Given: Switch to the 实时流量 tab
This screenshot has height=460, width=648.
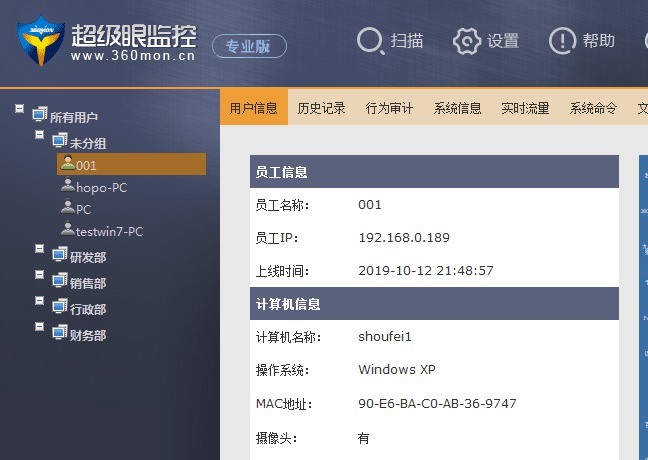Looking at the screenshot, I should point(525,108).
